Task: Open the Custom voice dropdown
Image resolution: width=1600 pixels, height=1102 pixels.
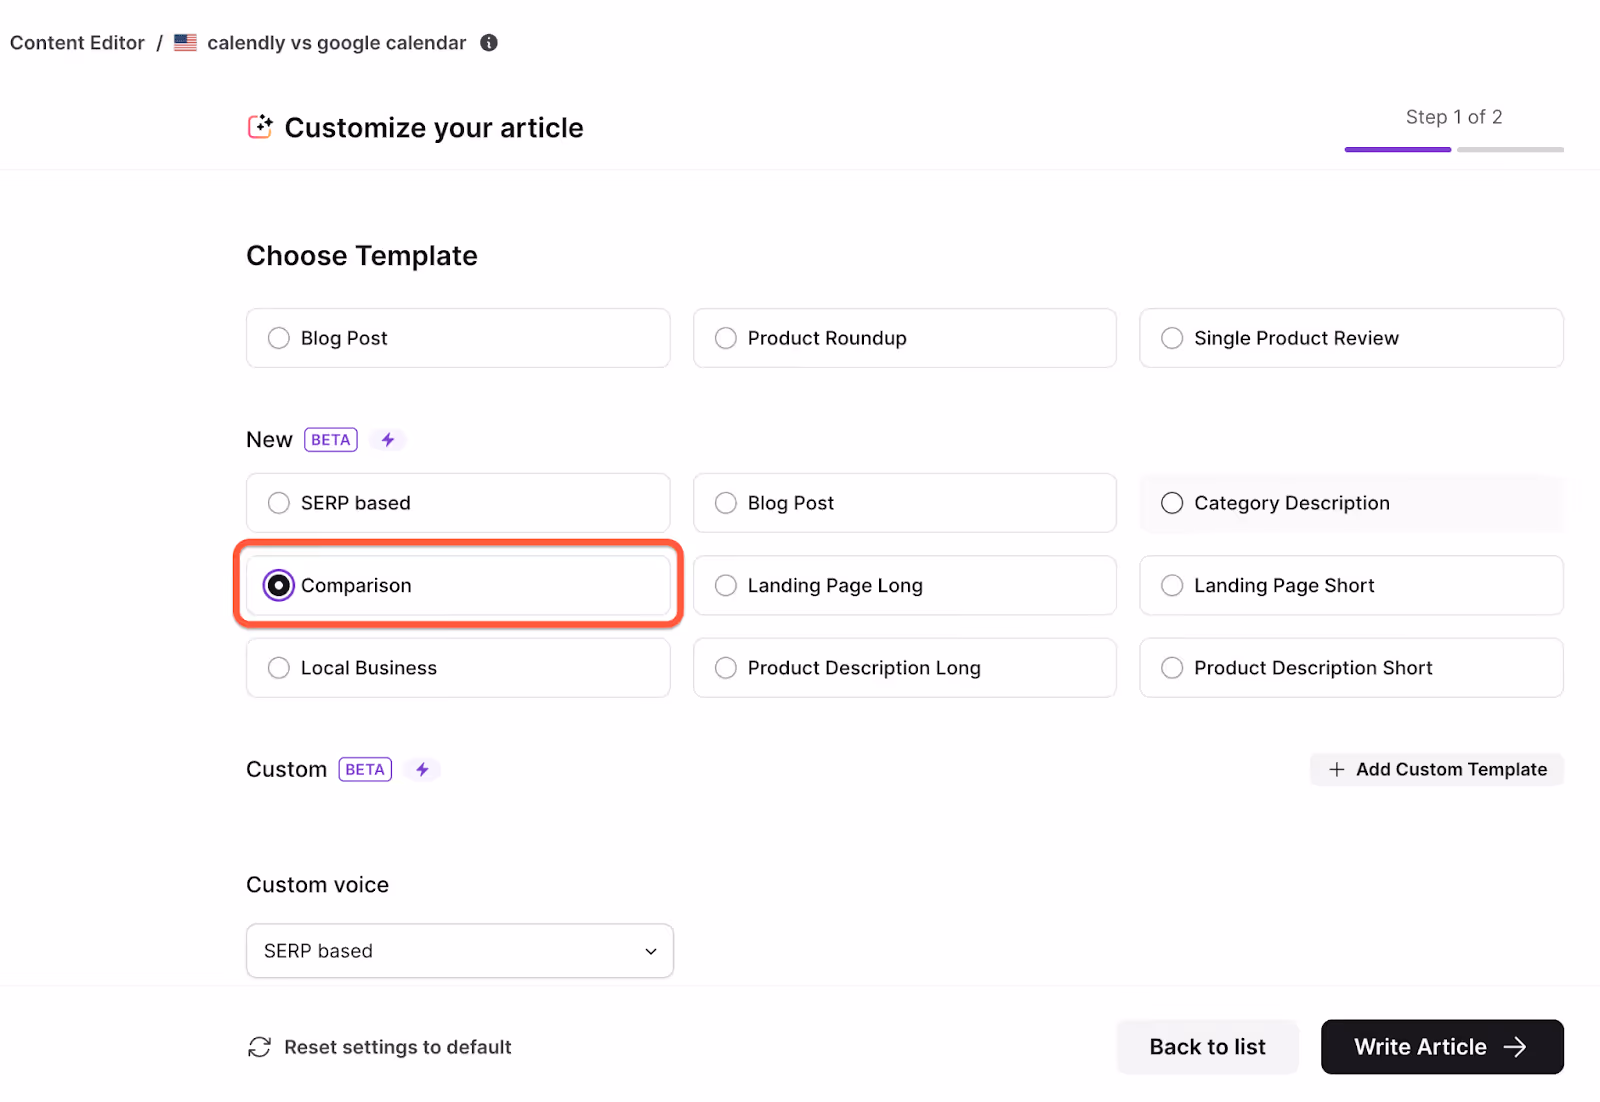Action: tap(459, 951)
